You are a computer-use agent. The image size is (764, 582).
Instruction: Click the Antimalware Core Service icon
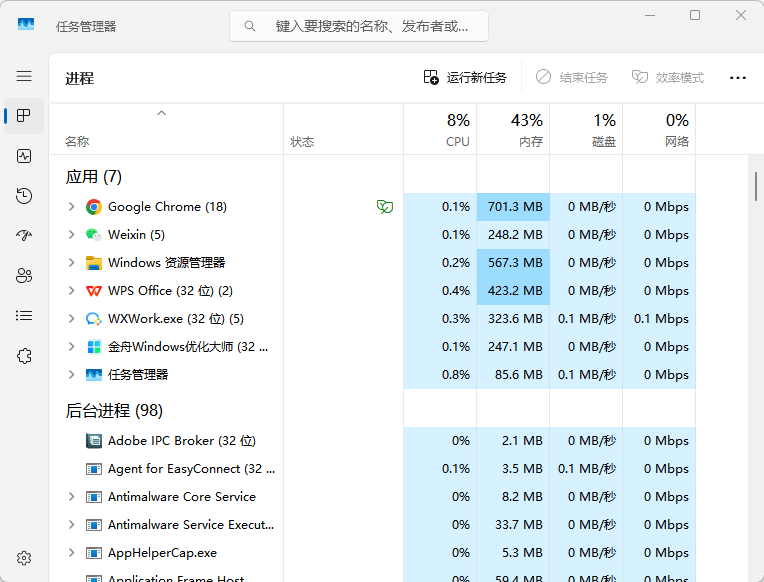[x=94, y=497]
